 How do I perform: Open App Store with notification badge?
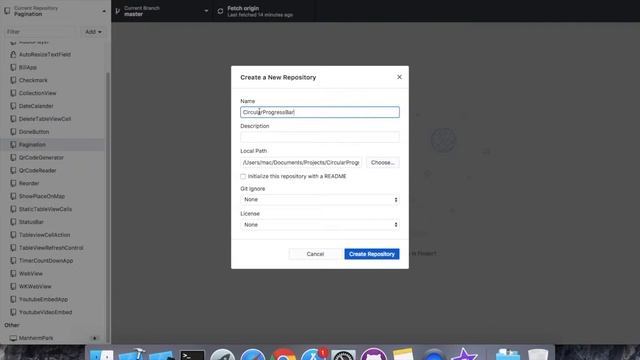coord(313,354)
